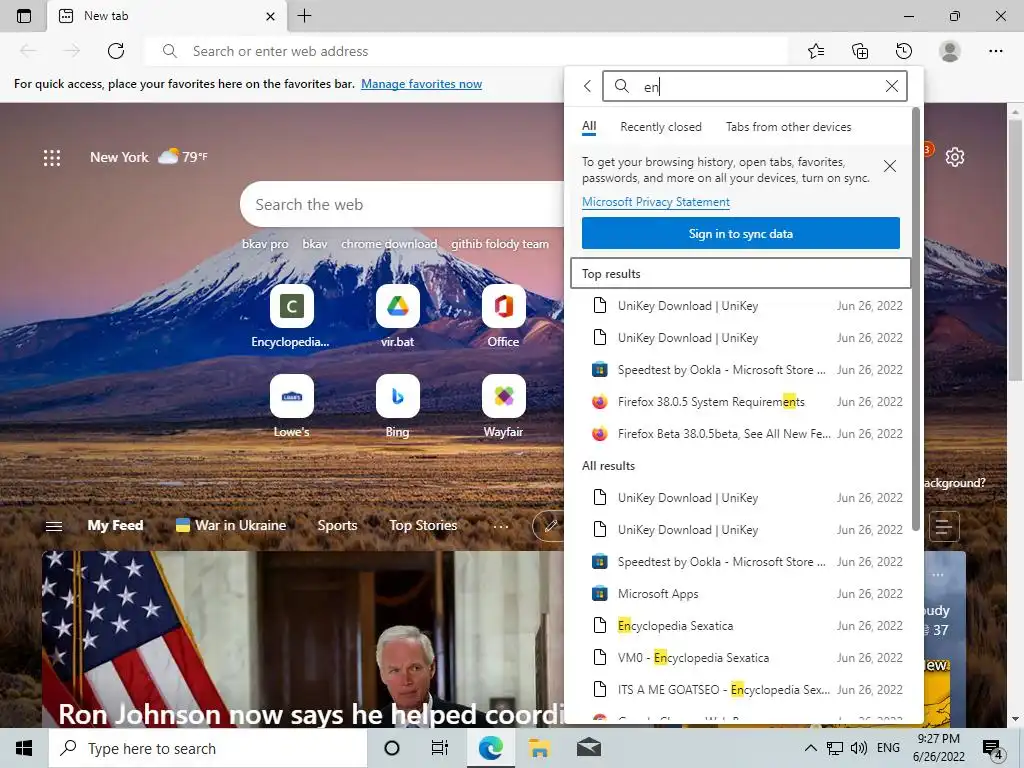The width and height of the screenshot is (1024, 768).
Task: Show more feed categories ellipsis
Action: click(501, 526)
